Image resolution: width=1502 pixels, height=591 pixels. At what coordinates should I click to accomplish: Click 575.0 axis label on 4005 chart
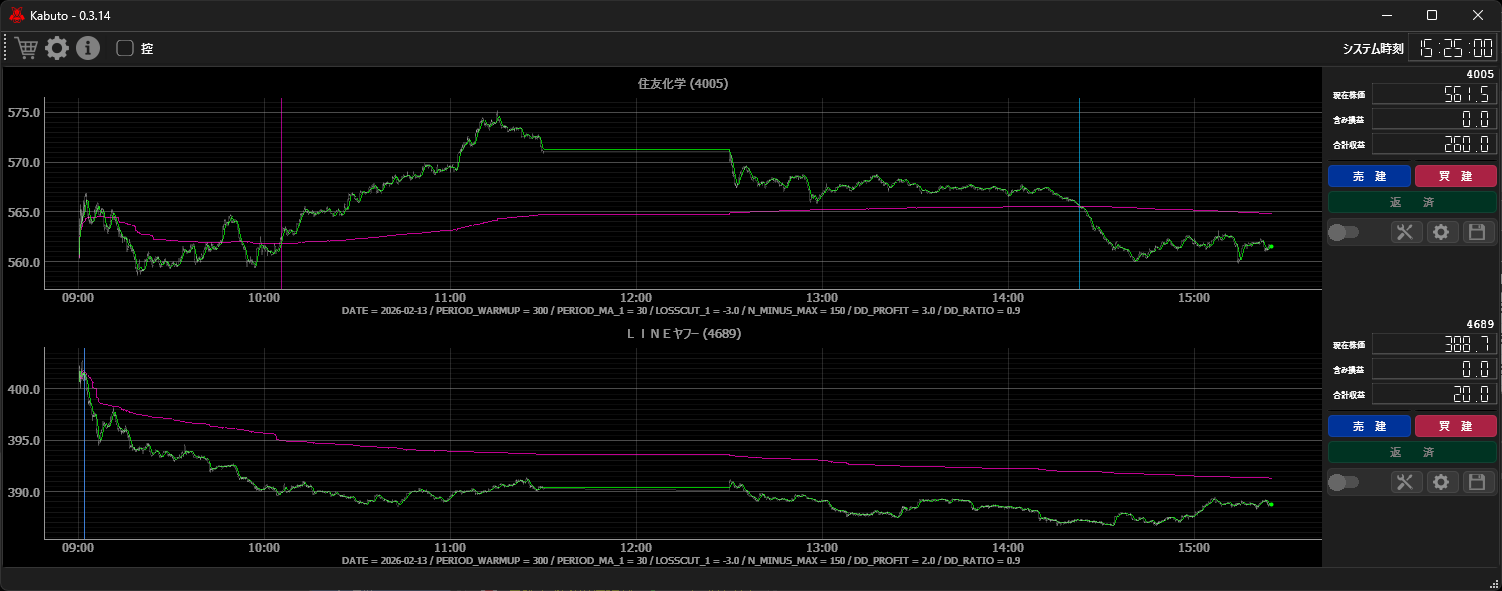click(x=23, y=113)
